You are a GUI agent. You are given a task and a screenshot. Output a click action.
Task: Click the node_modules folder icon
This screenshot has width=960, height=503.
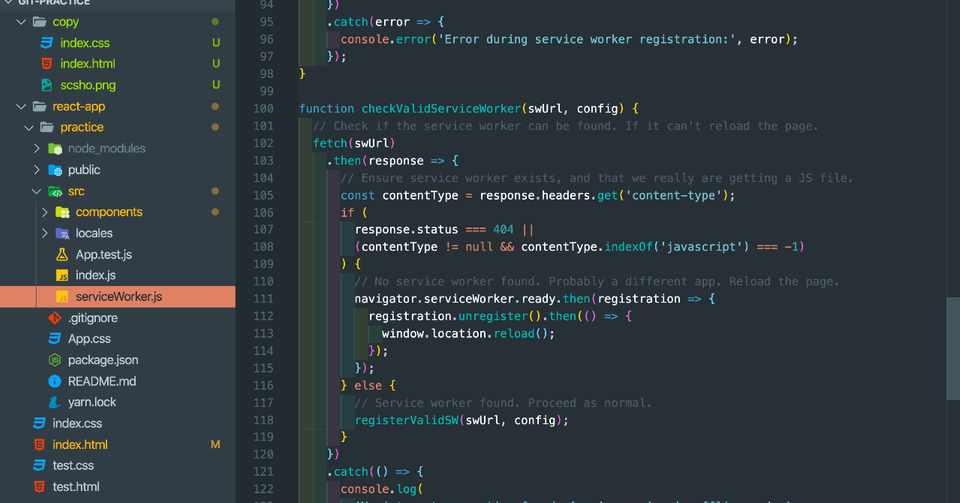(x=55, y=149)
